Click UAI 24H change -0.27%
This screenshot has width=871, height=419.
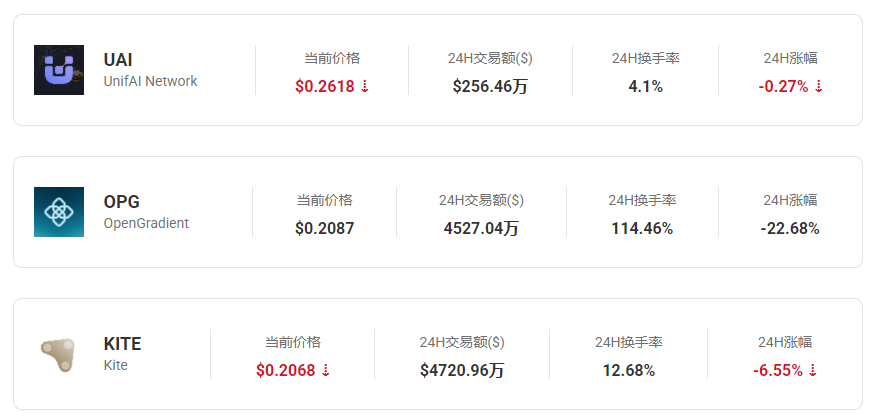[783, 86]
